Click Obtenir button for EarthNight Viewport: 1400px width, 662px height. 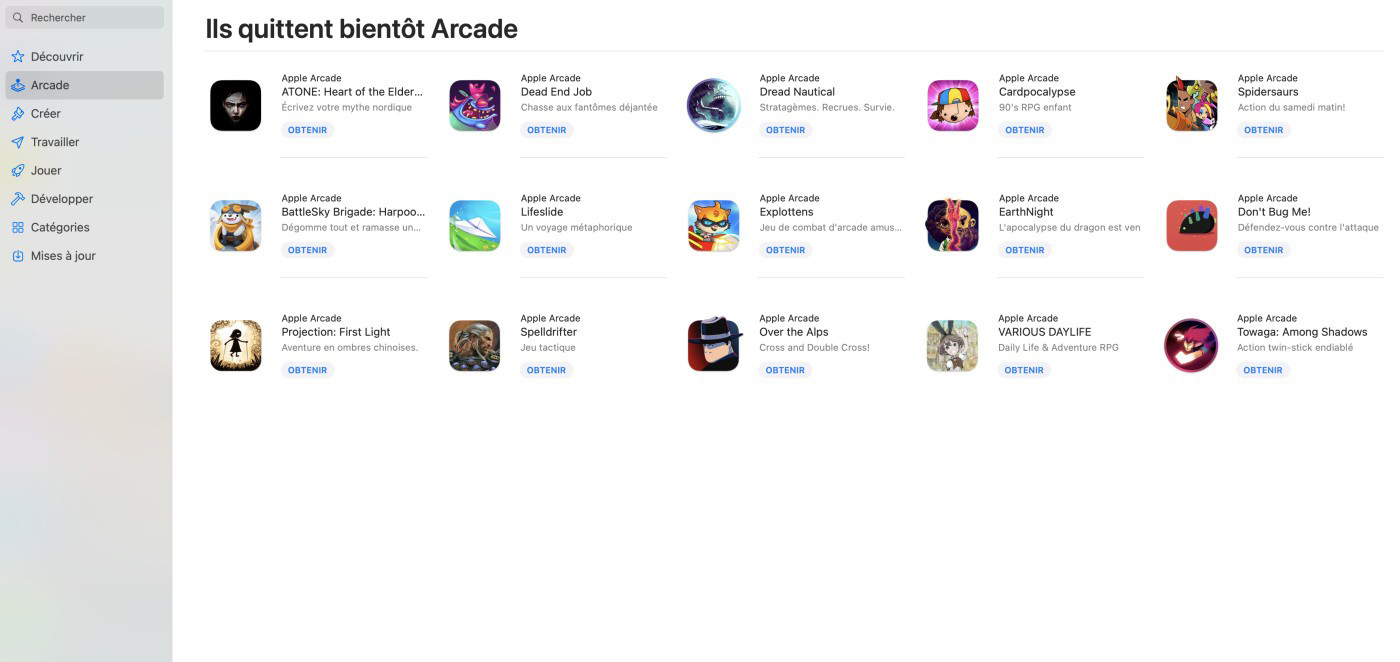1025,250
